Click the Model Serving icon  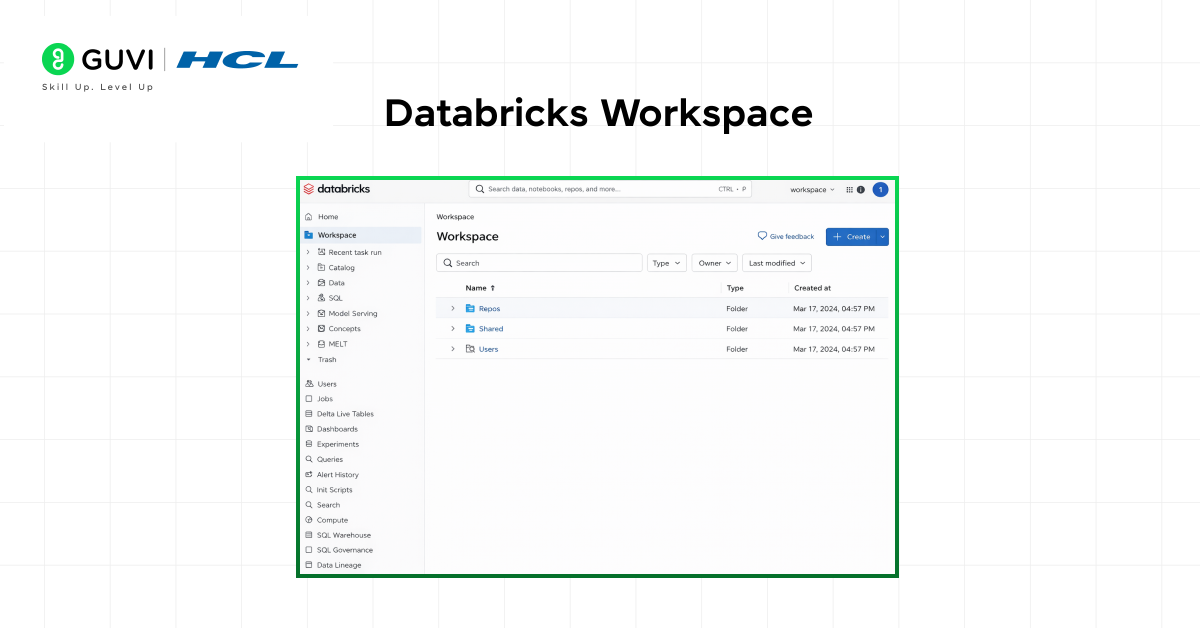(x=321, y=313)
